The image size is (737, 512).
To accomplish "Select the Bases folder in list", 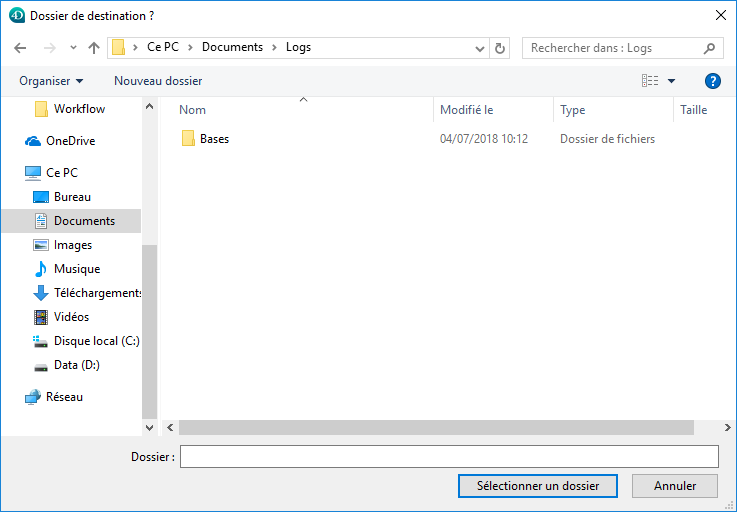I will click(214, 139).
